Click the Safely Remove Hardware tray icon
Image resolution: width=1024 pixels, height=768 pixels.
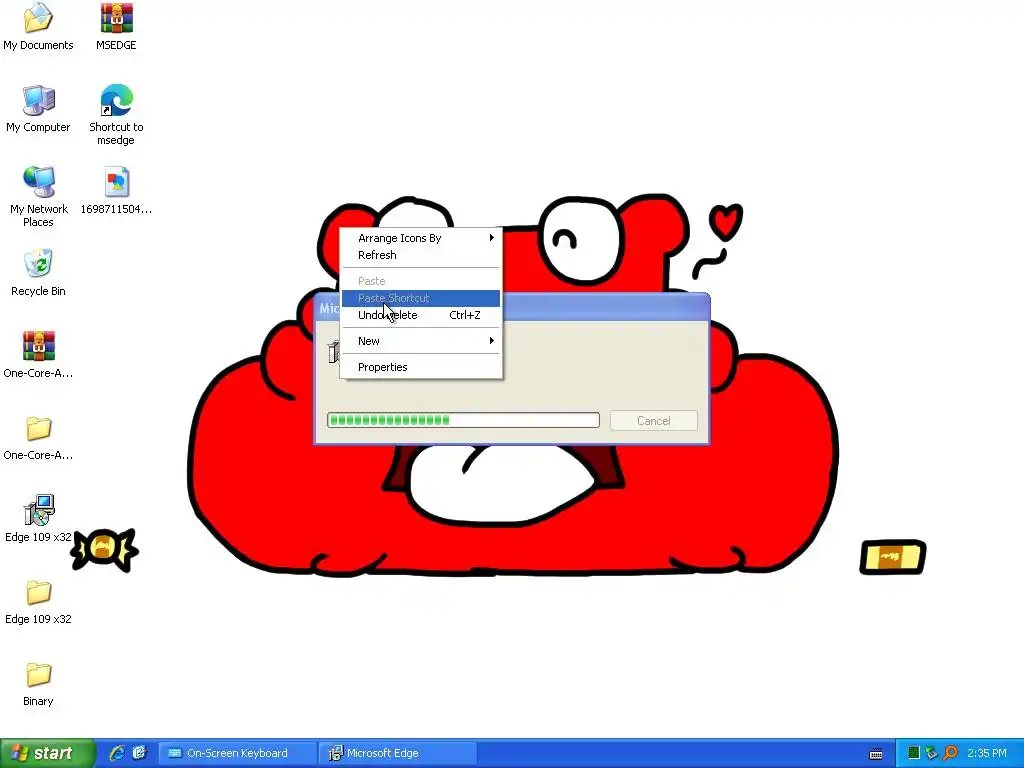[931, 754]
